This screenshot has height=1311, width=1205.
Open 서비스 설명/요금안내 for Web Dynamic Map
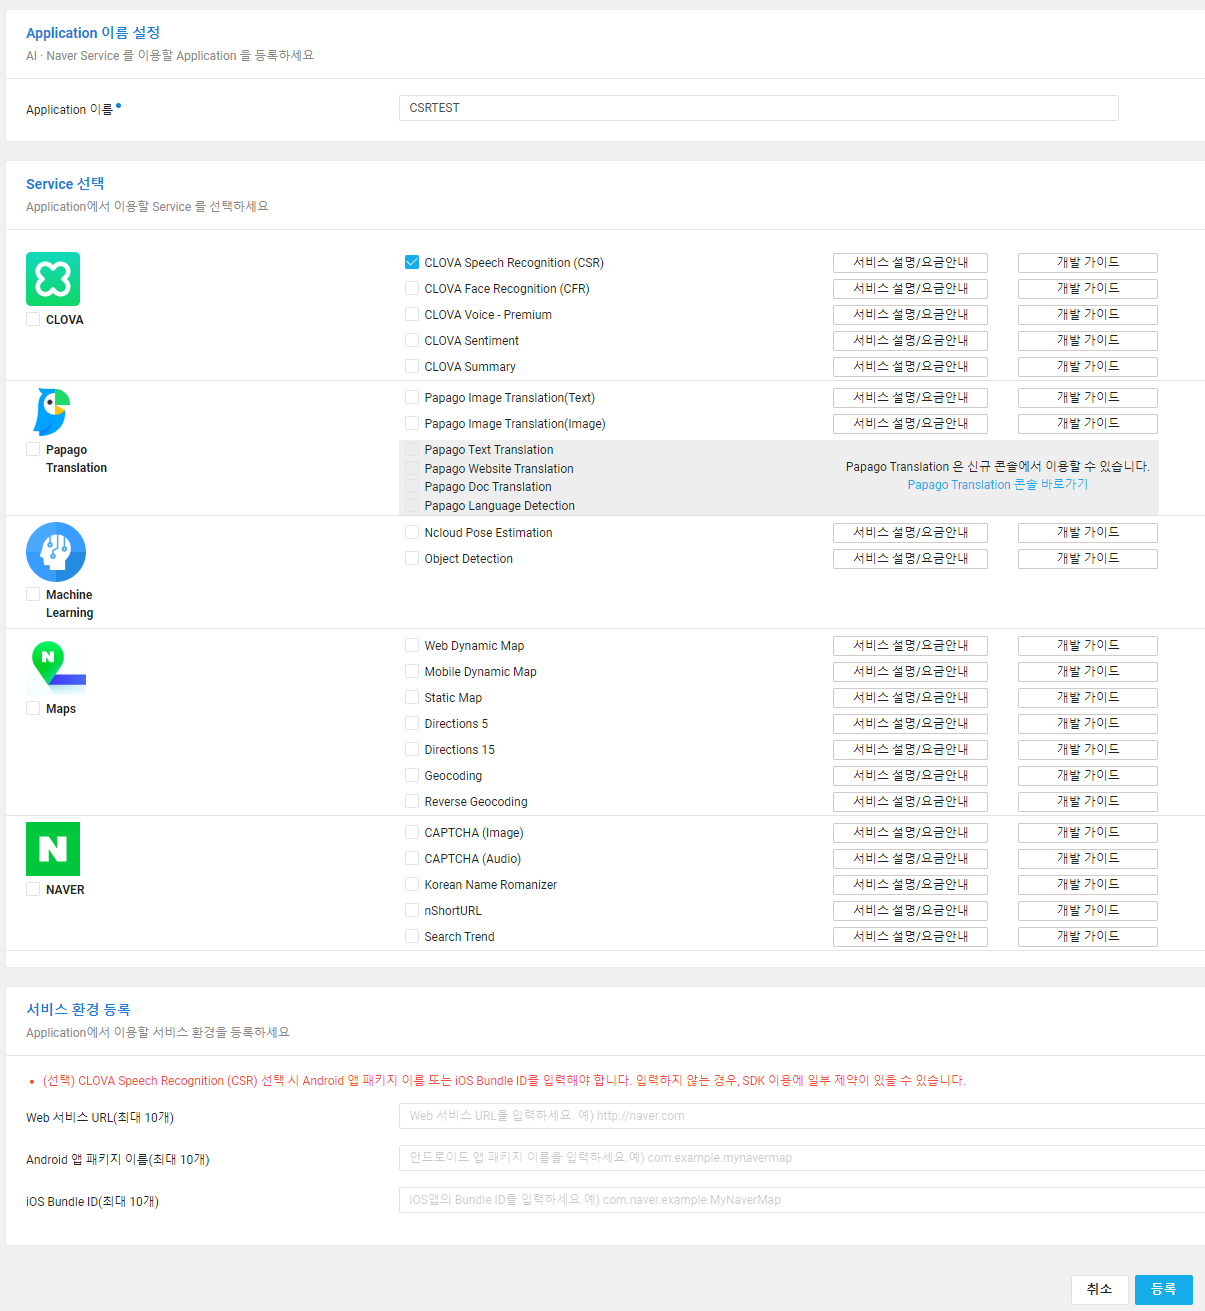(x=910, y=646)
